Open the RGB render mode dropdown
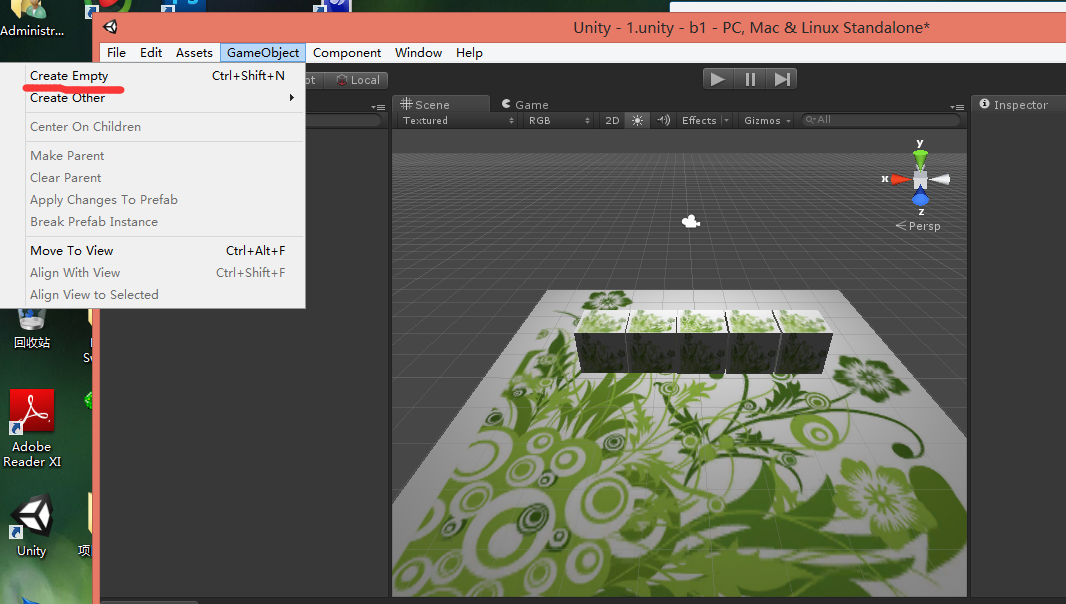 [x=560, y=120]
